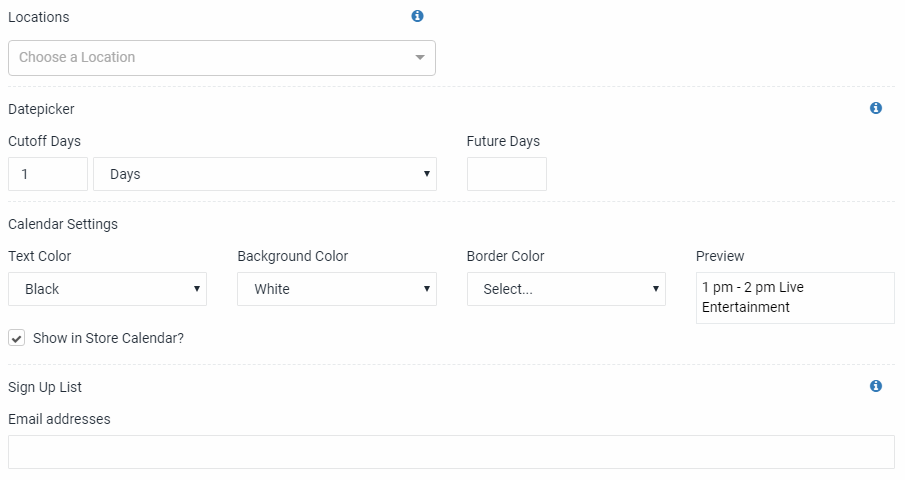Expand the Days unit dropdown
This screenshot has height=480, width=905.
coord(265,174)
